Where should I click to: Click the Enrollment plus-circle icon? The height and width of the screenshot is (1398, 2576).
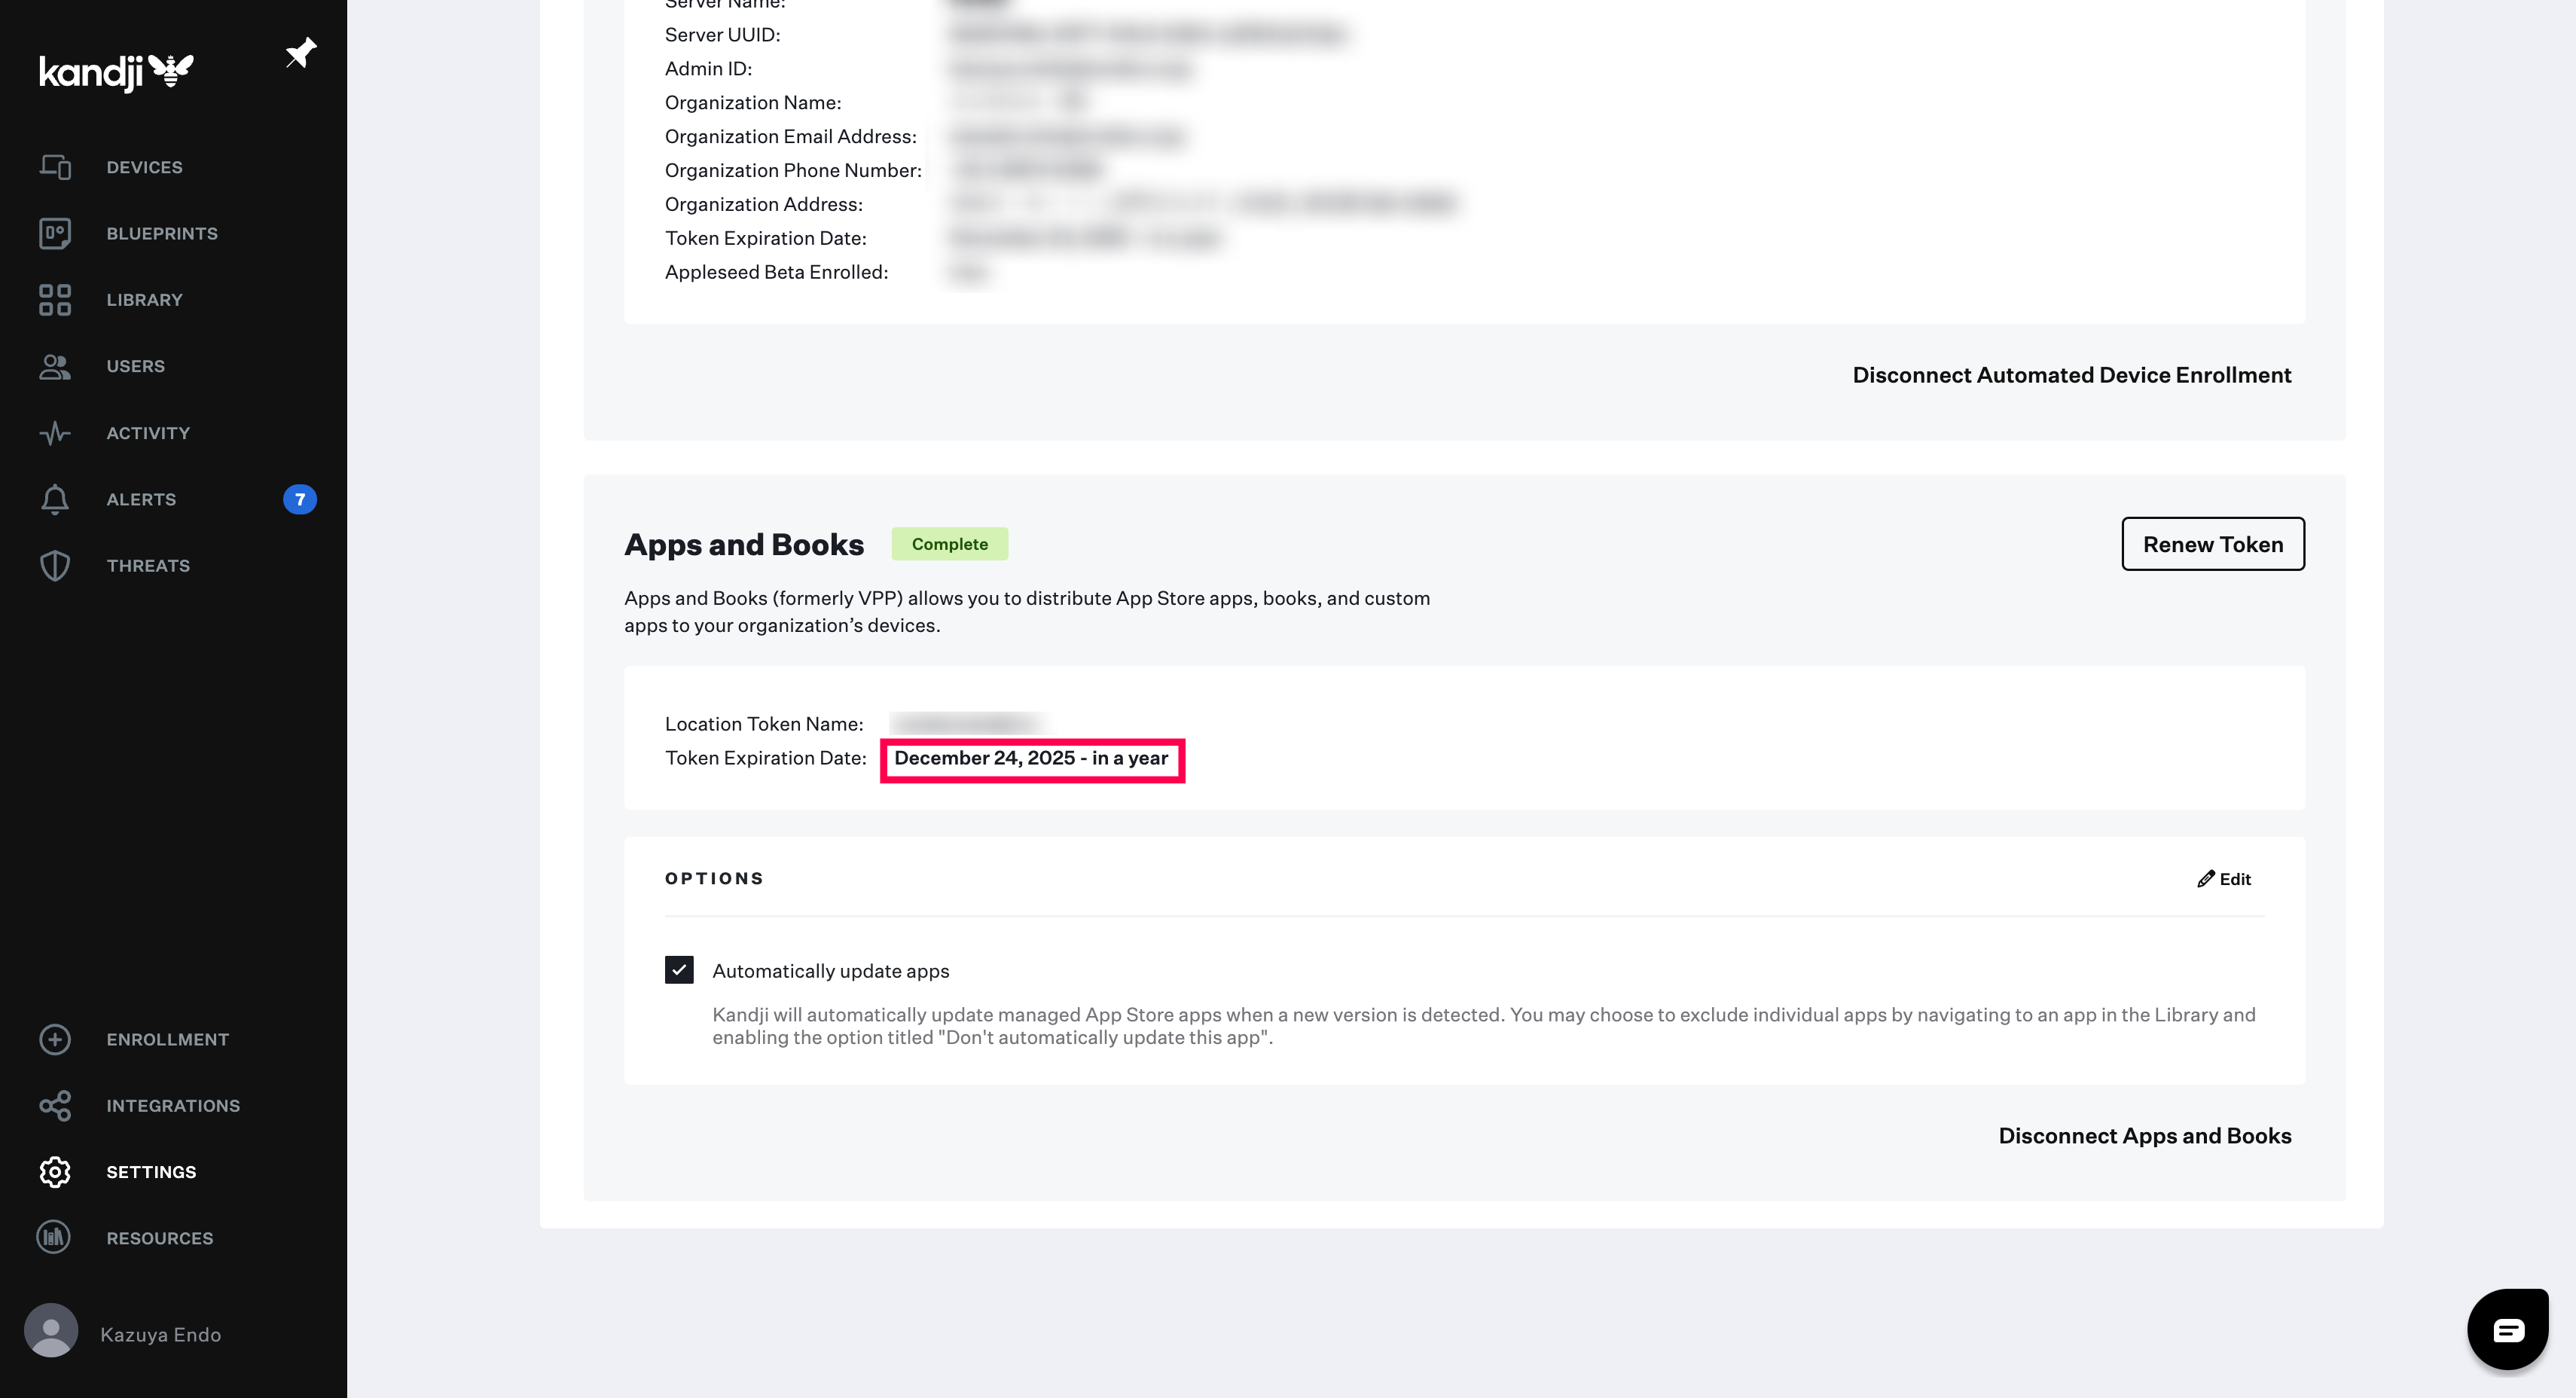[55, 1039]
